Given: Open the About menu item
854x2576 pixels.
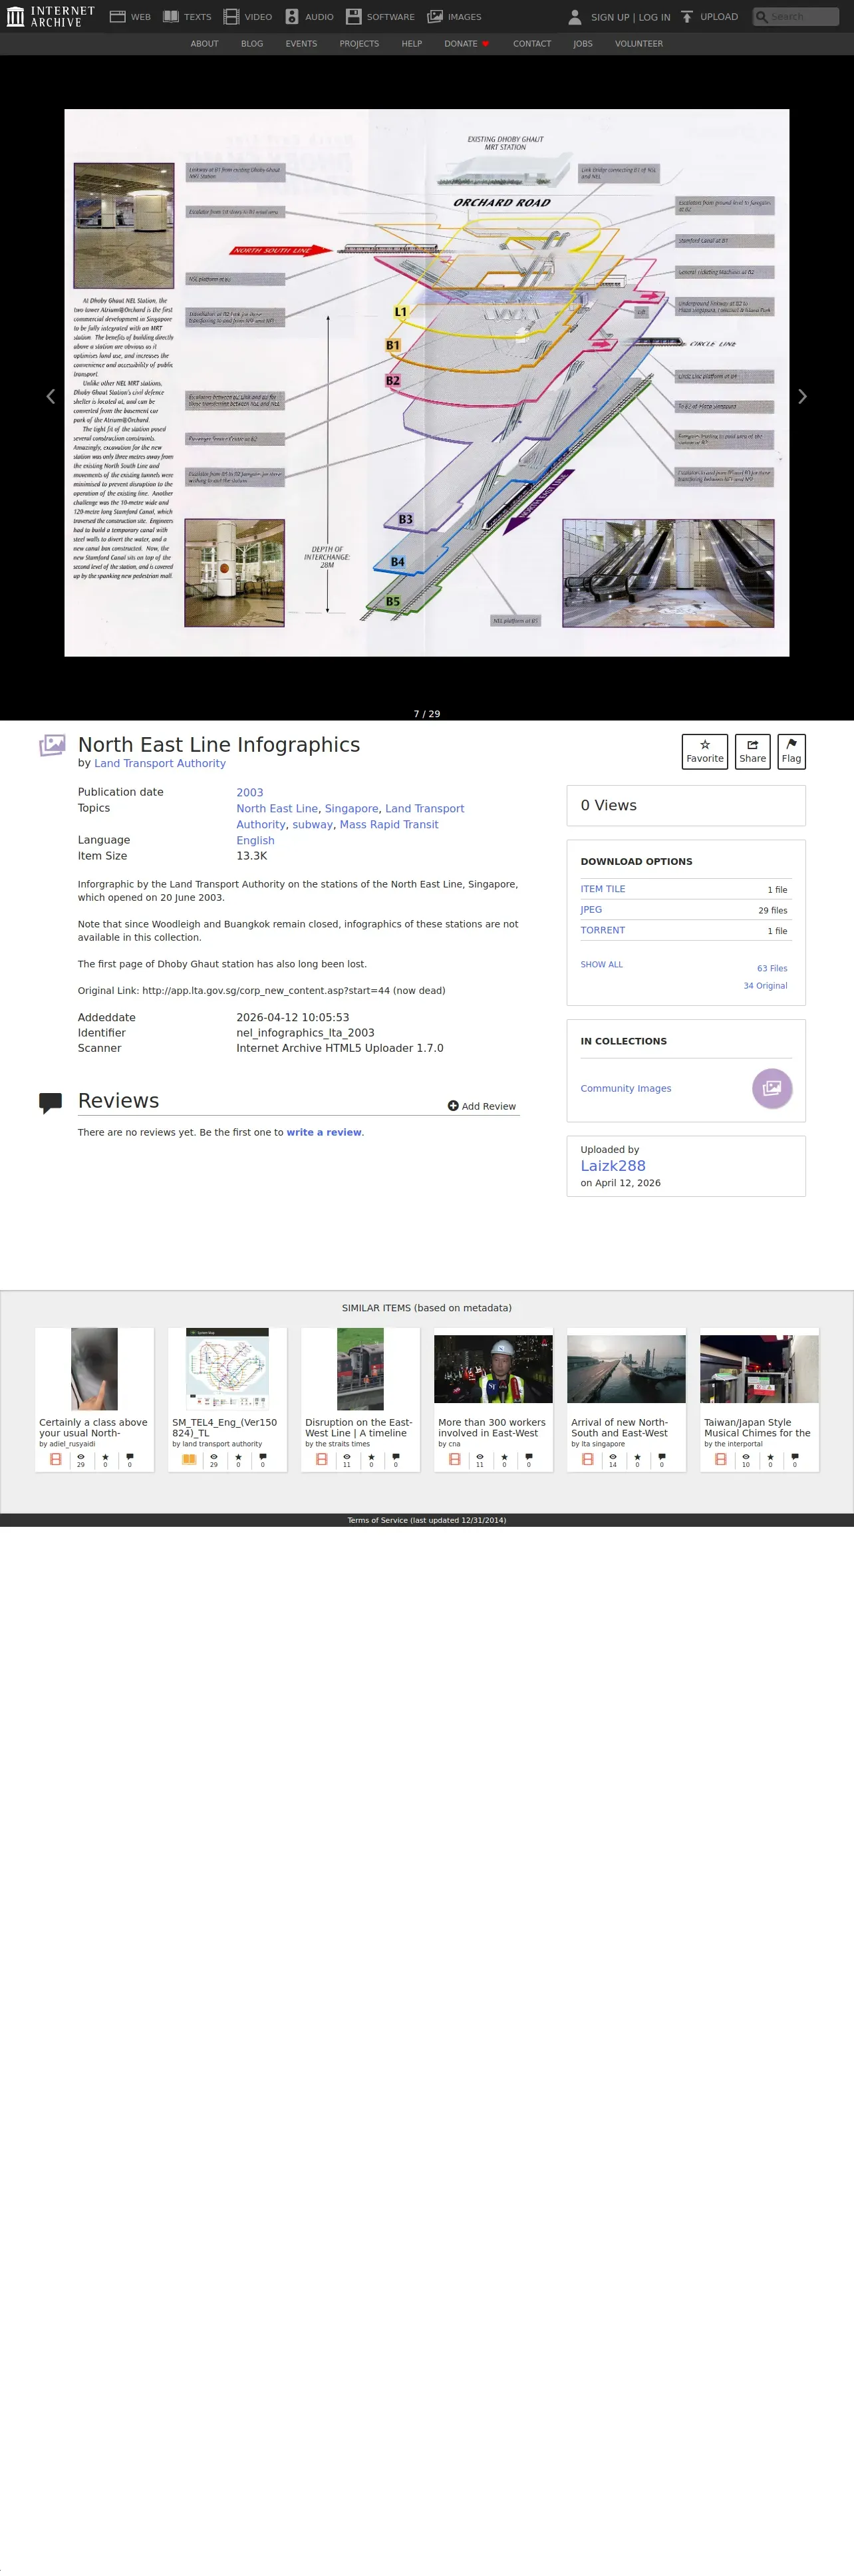Looking at the screenshot, I should click(x=204, y=44).
